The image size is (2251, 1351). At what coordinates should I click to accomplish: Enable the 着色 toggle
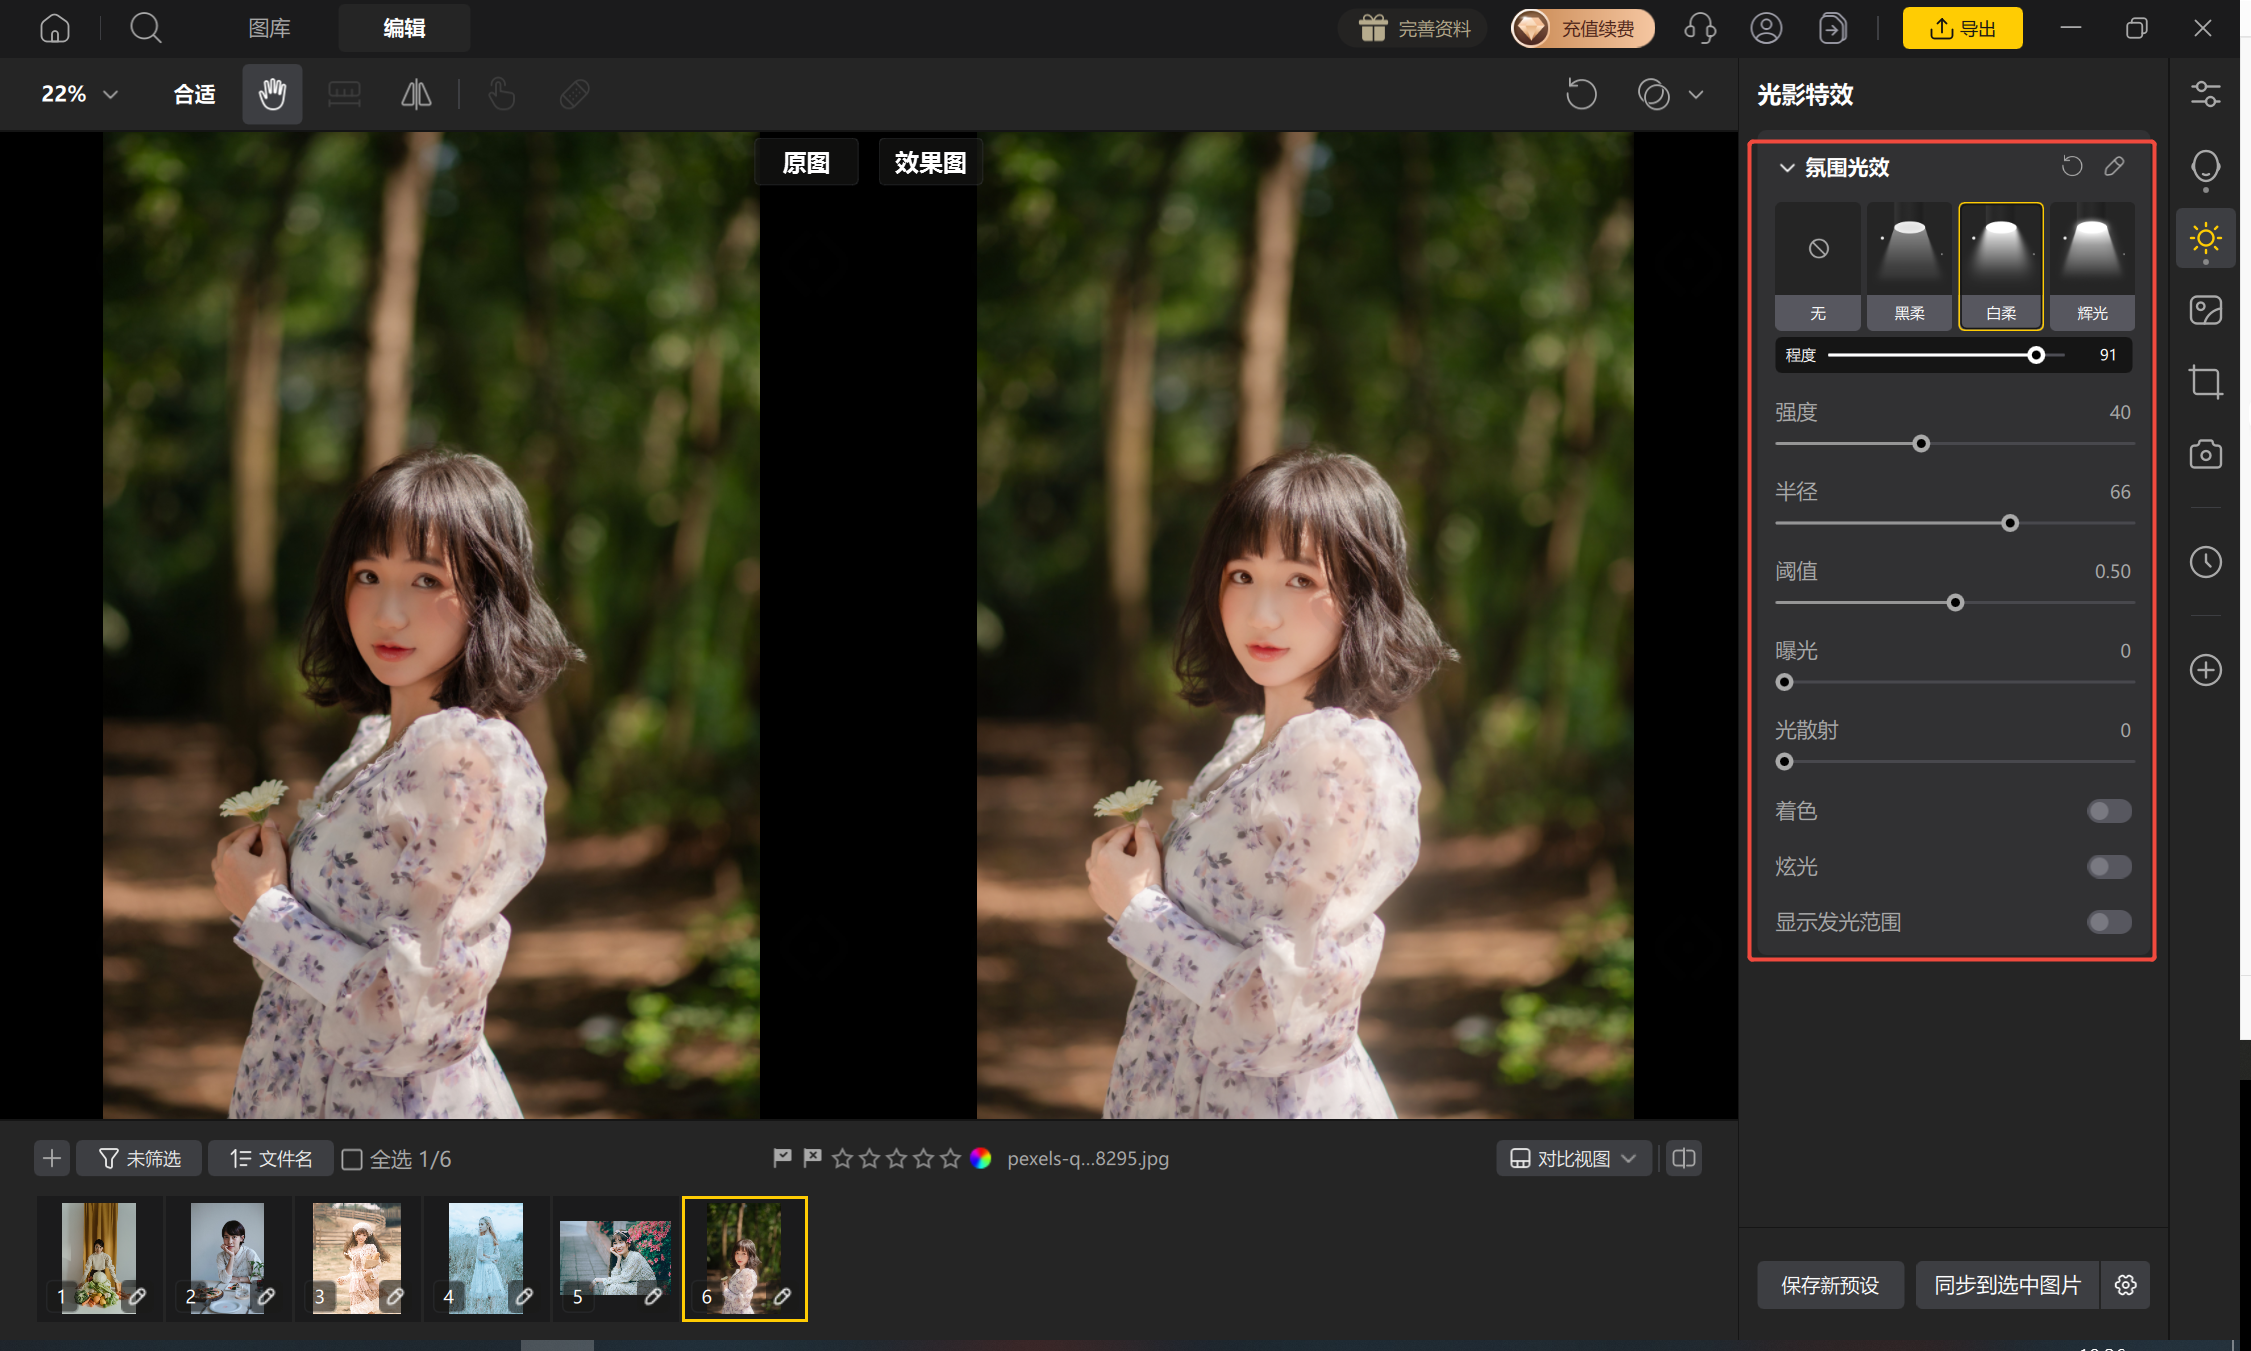tap(2109, 811)
